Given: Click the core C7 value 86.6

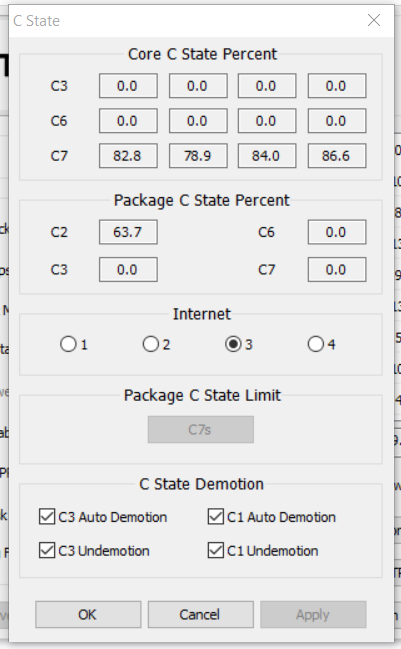Looking at the screenshot, I should tap(336, 156).
